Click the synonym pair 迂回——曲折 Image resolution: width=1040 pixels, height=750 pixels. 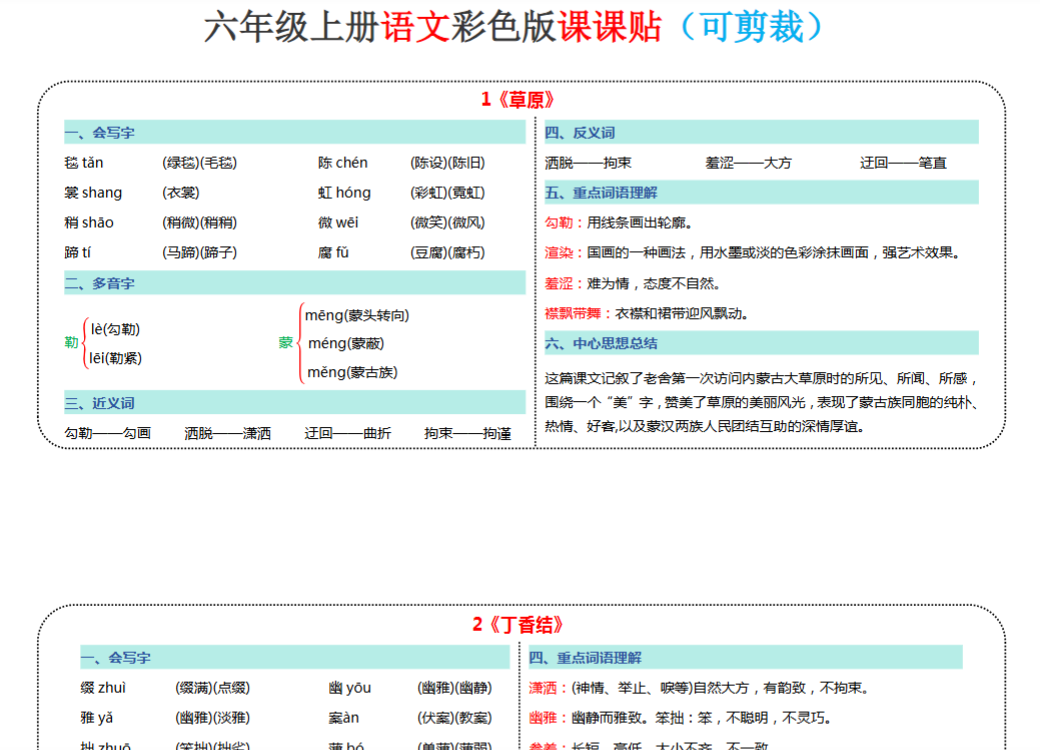[x=348, y=434]
